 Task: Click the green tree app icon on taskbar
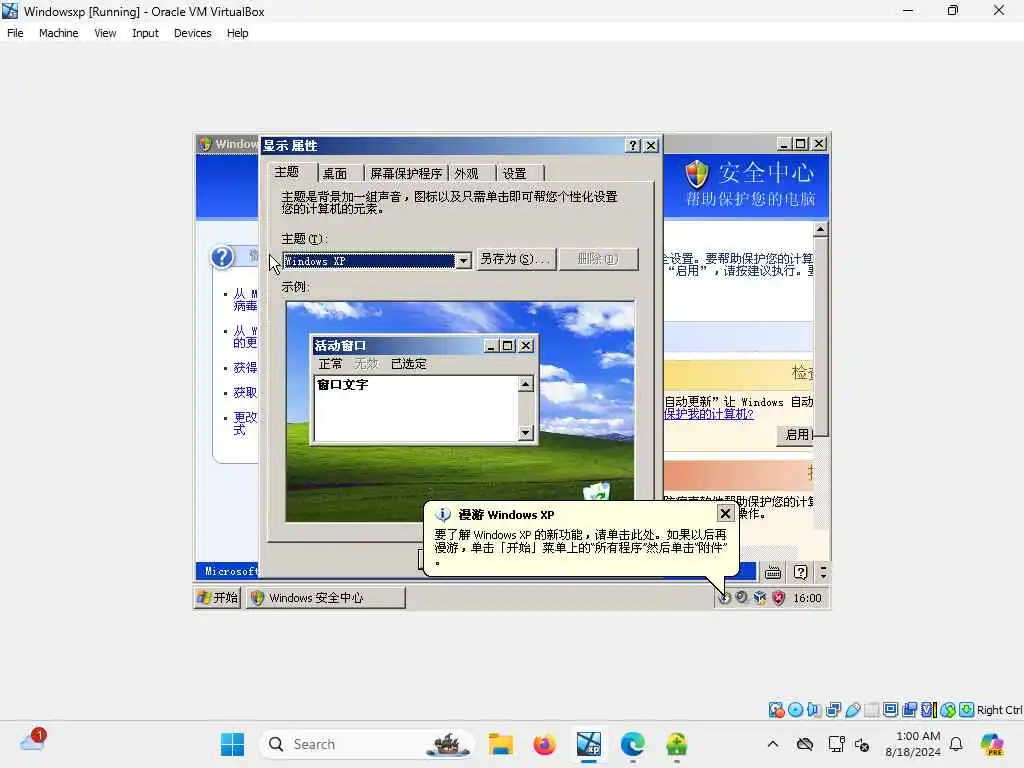[677, 744]
